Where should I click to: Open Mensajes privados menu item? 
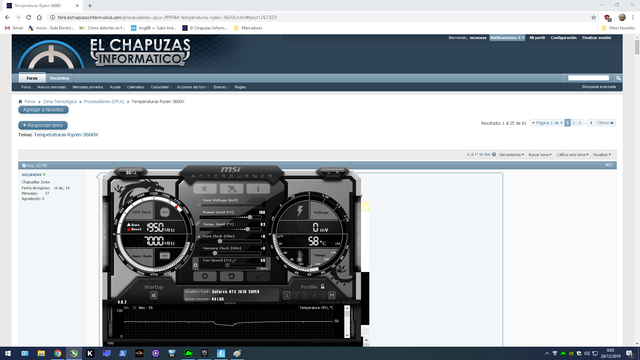point(88,87)
